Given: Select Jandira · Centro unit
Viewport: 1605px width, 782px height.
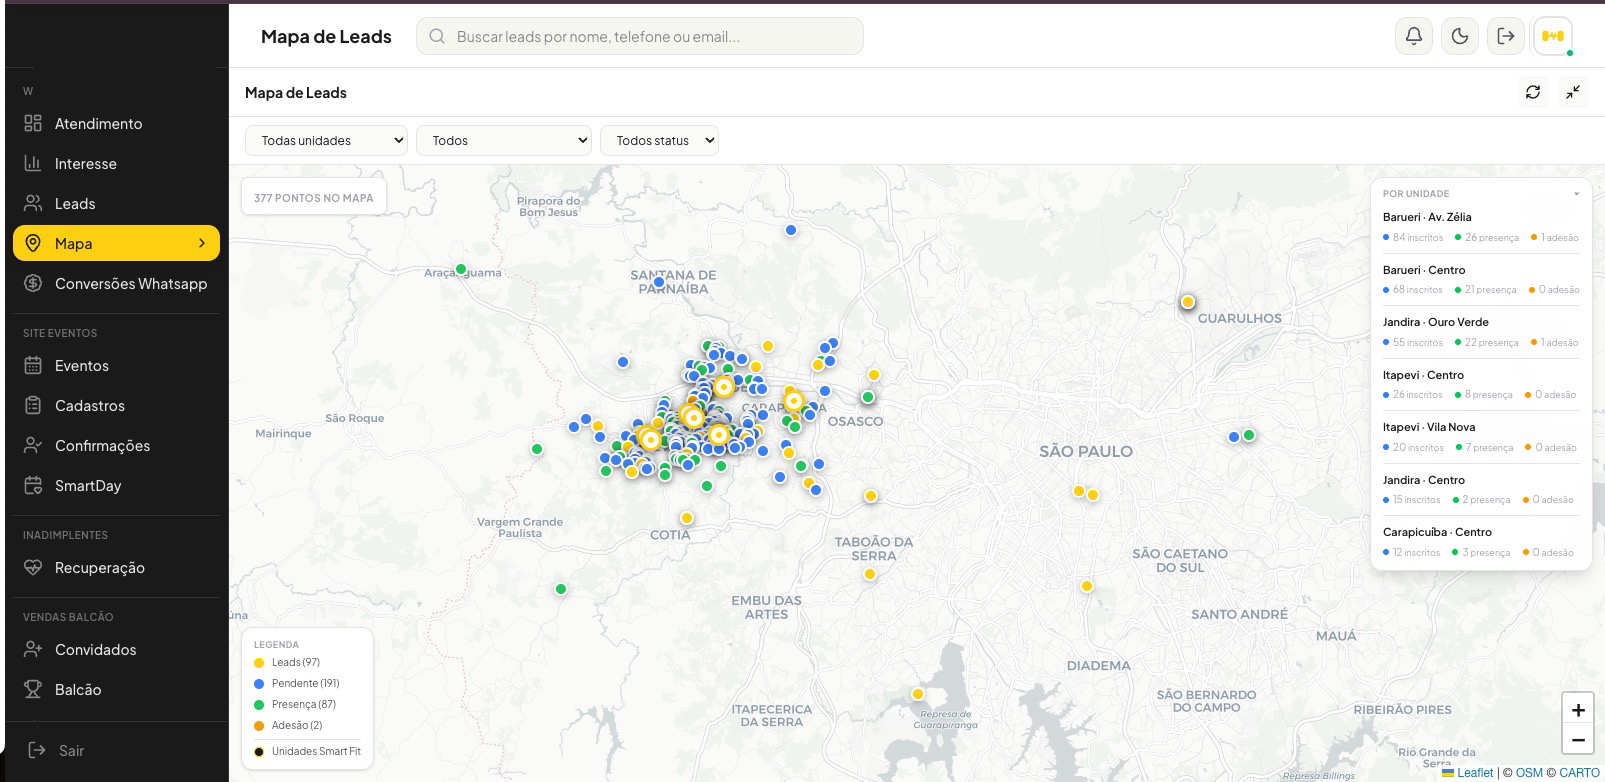Looking at the screenshot, I should 1481,490.
